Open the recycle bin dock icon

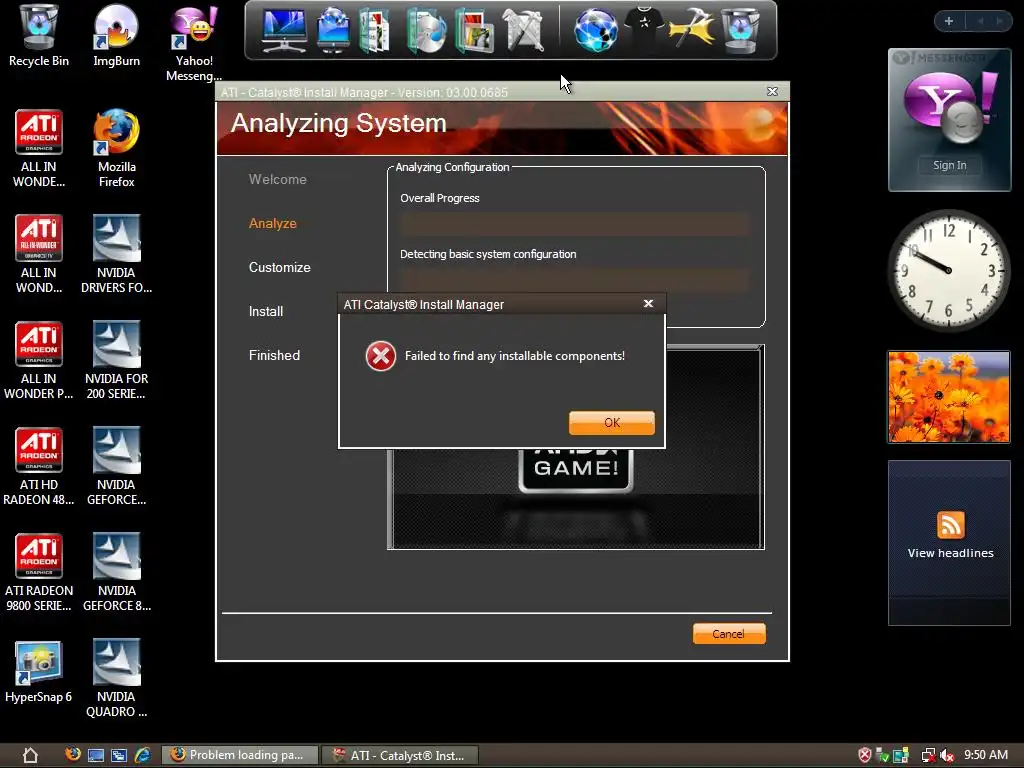point(740,30)
